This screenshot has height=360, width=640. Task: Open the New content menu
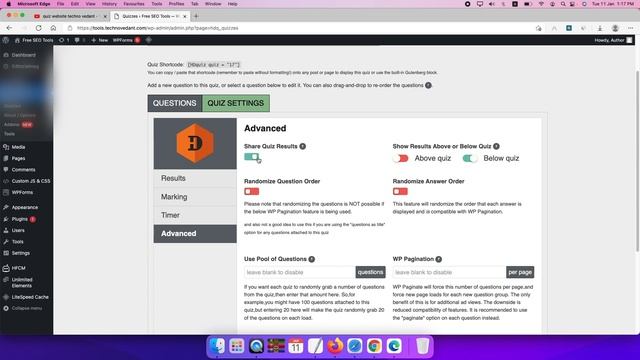pyautogui.click(x=100, y=40)
